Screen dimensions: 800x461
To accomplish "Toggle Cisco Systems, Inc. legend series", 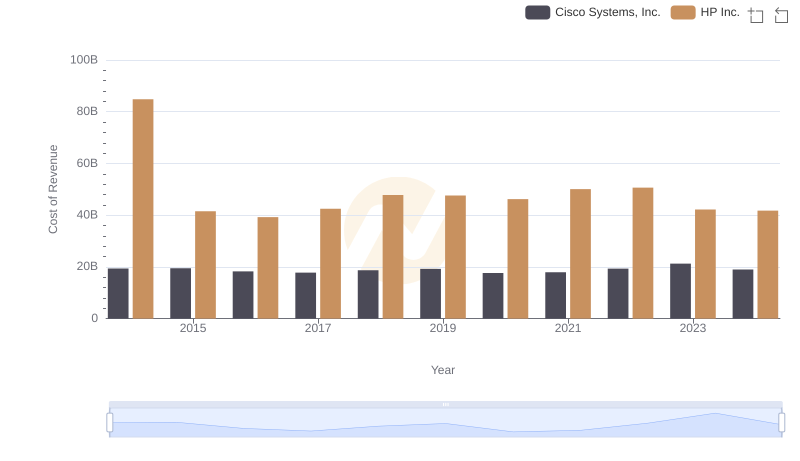I will pyautogui.click(x=593, y=12).
